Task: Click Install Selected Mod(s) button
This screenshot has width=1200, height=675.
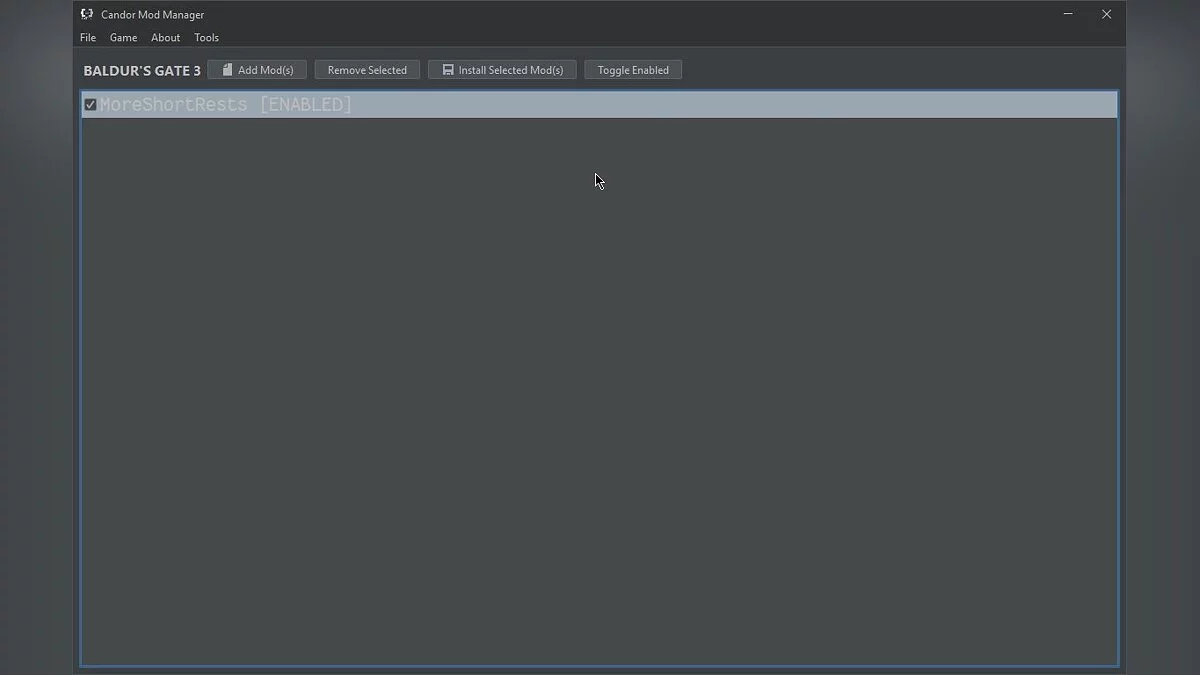Action: [x=502, y=70]
